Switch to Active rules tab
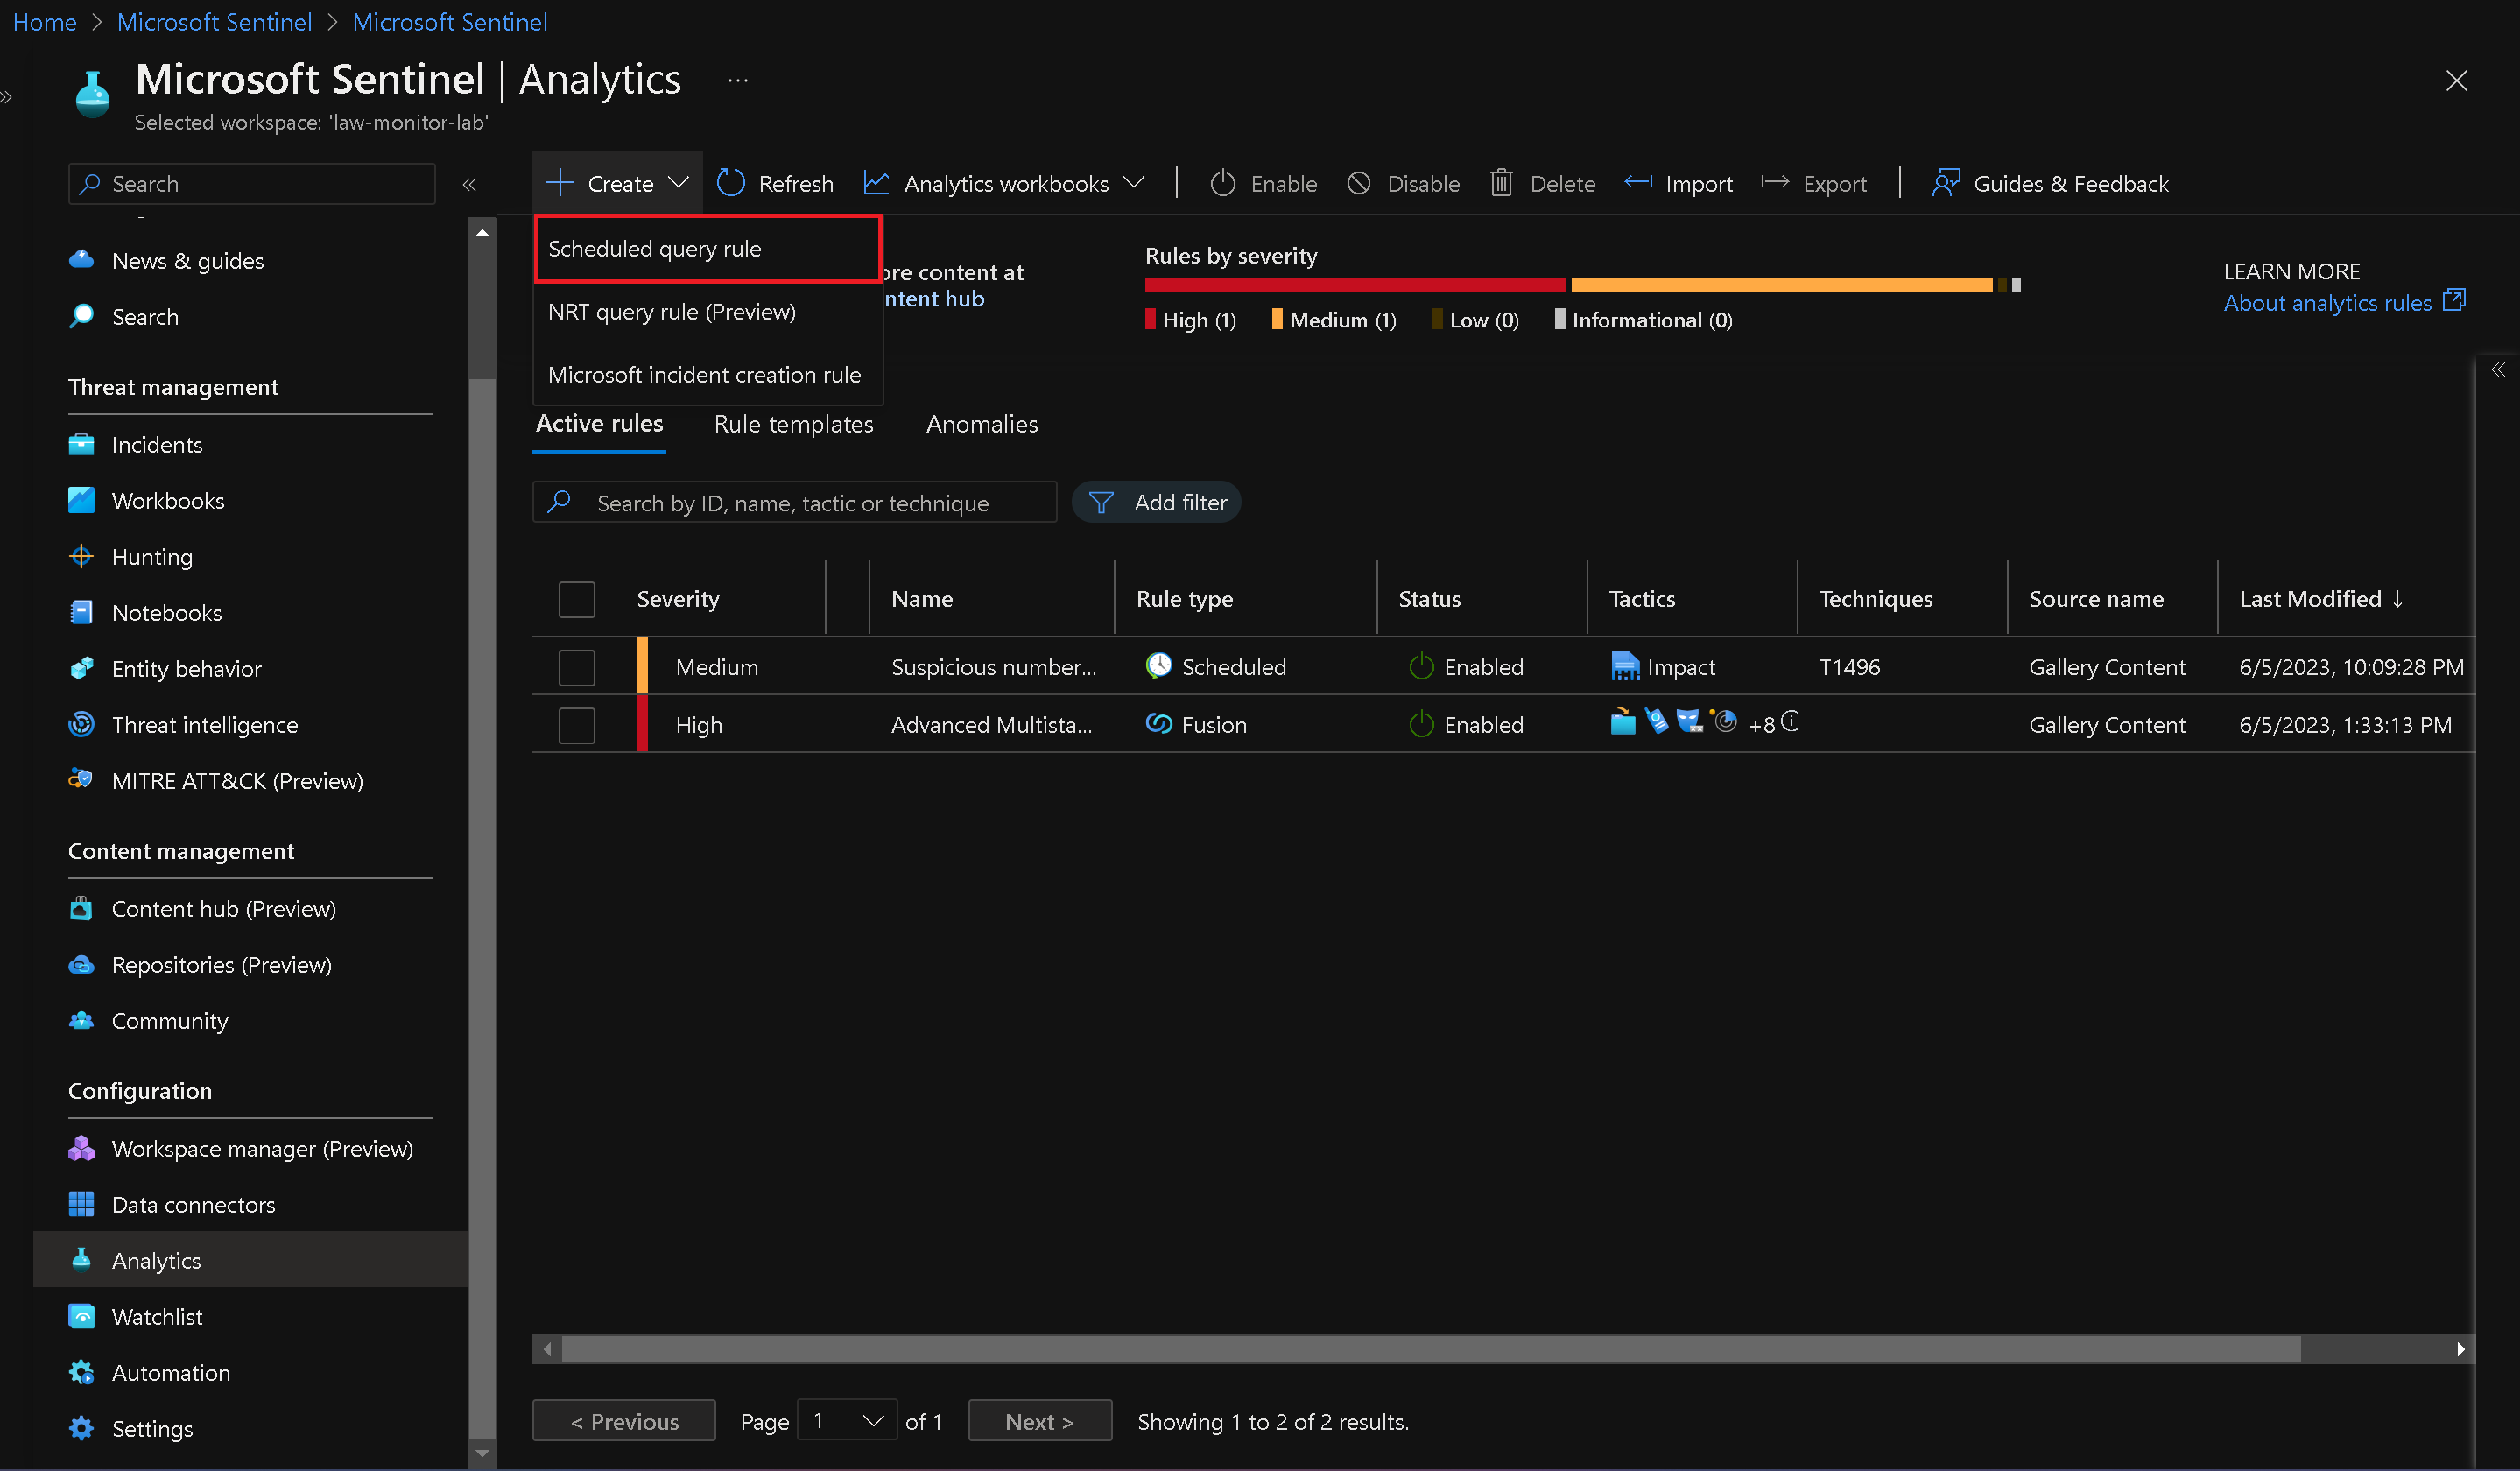Viewport: 2520px width, 1471px height. 599,424
